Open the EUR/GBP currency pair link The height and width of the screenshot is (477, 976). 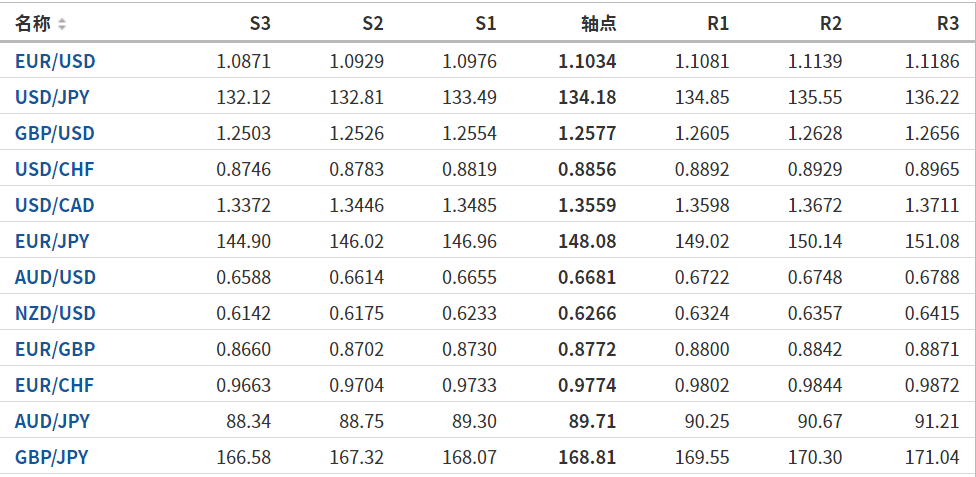click(x=55, y=349)
